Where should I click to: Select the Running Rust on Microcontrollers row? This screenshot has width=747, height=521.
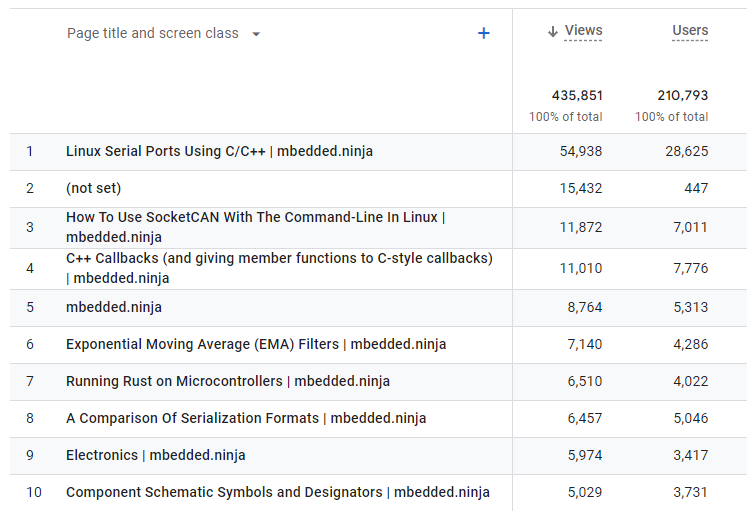pyautogui.click(x=228, y=381)
